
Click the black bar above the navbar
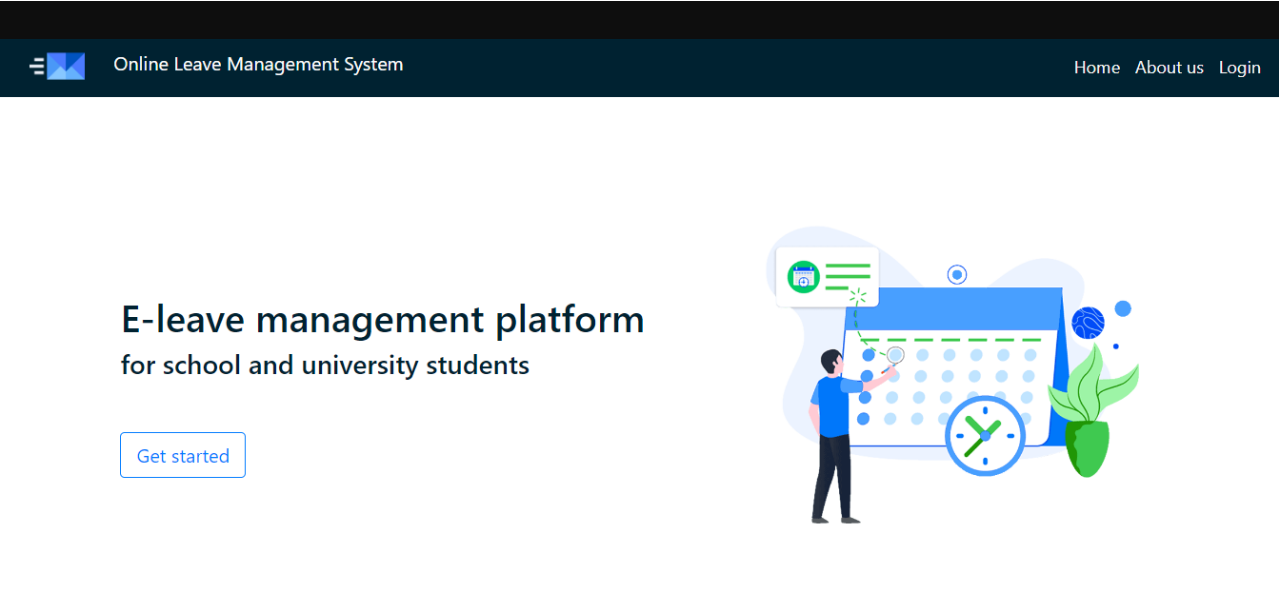639,19
